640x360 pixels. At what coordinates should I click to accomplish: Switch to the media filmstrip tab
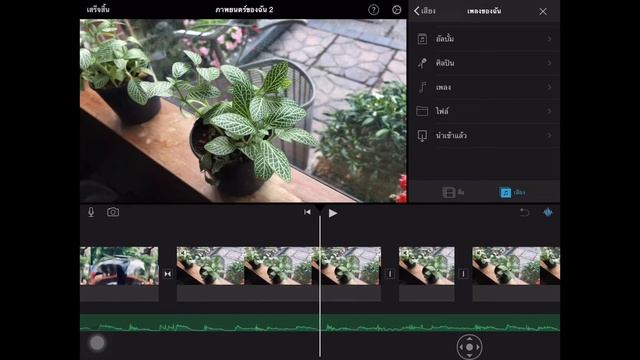(453, 192)
